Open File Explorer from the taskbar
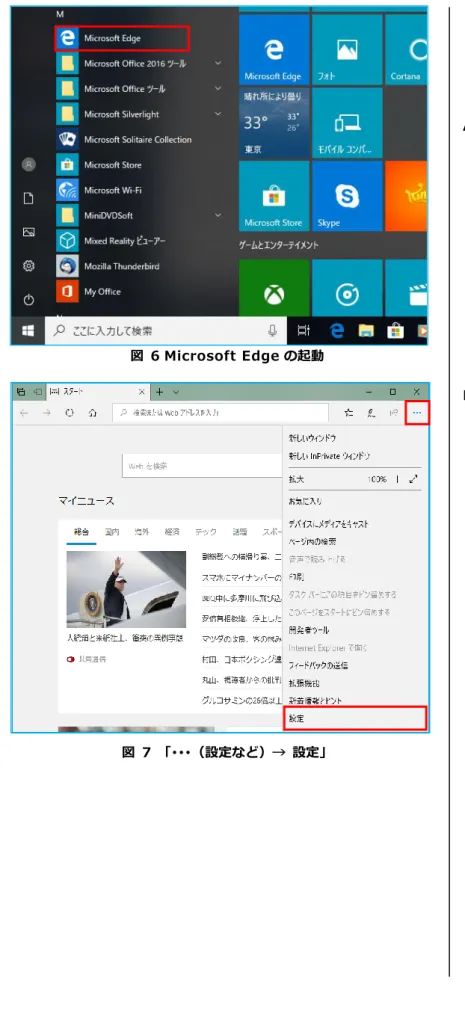465x1022 pixels. (x=366, y=331)
